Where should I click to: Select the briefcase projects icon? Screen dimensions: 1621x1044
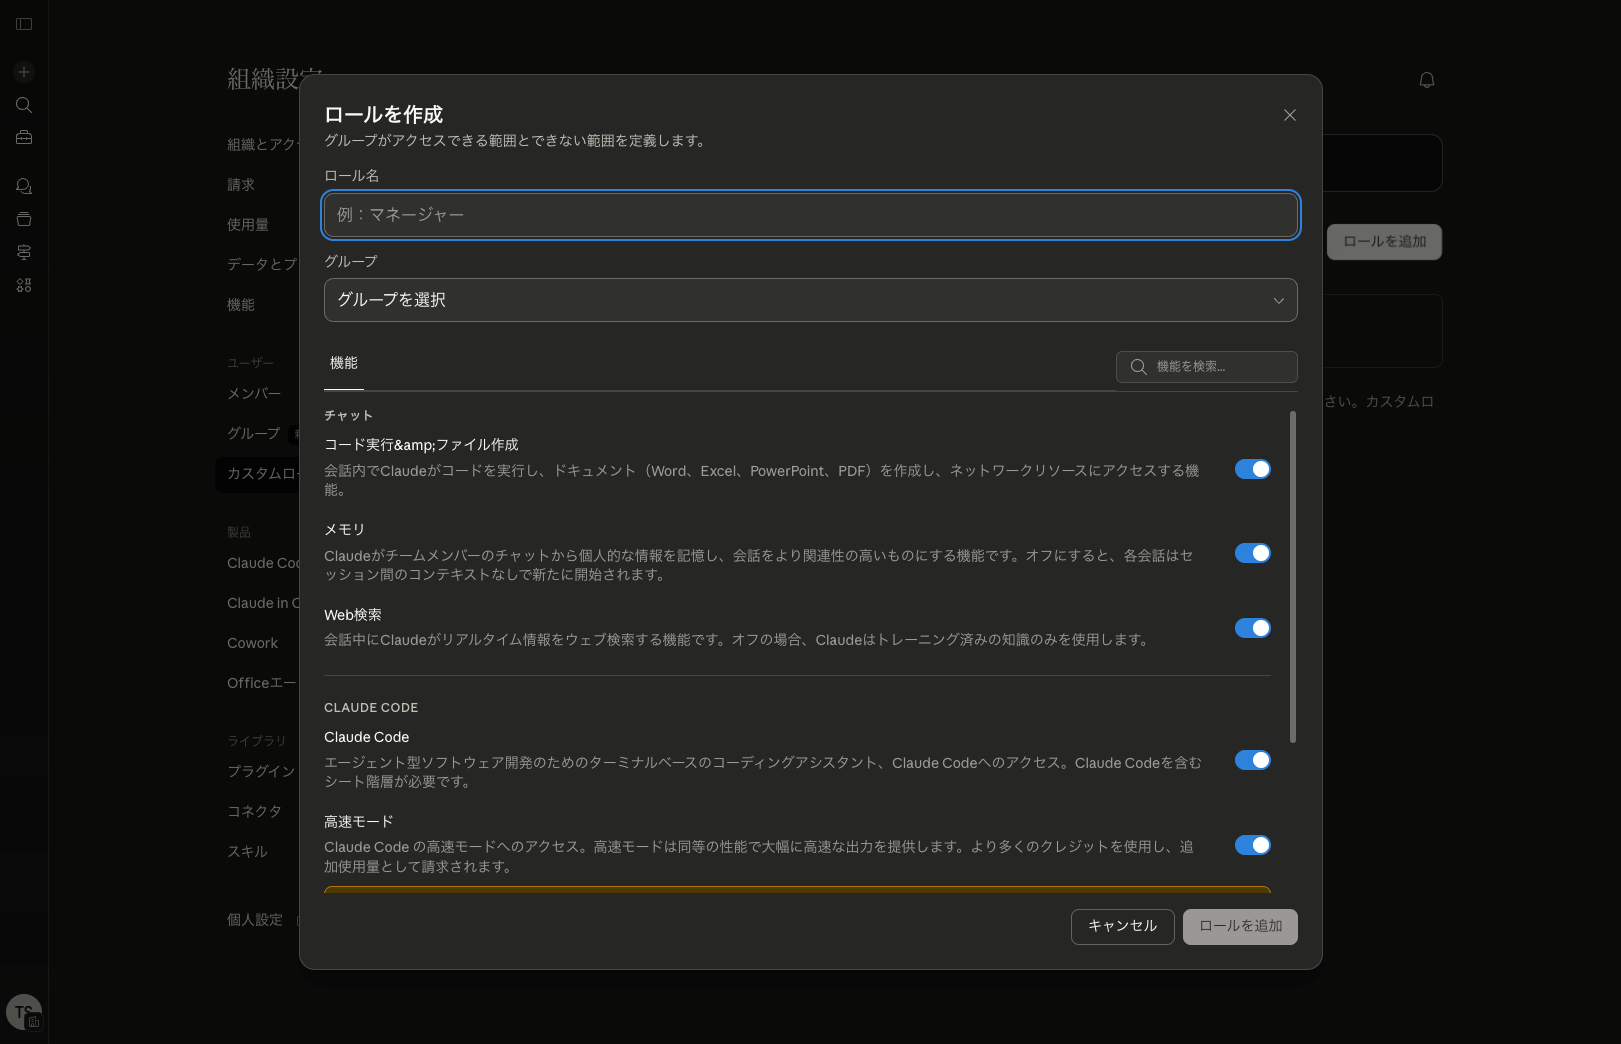click(23, 137)
